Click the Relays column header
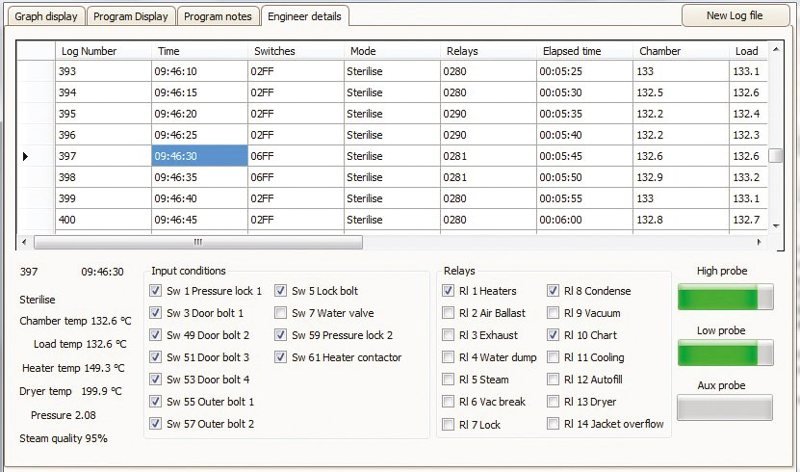Screen dimensions: 800x472 click(488, 51)
